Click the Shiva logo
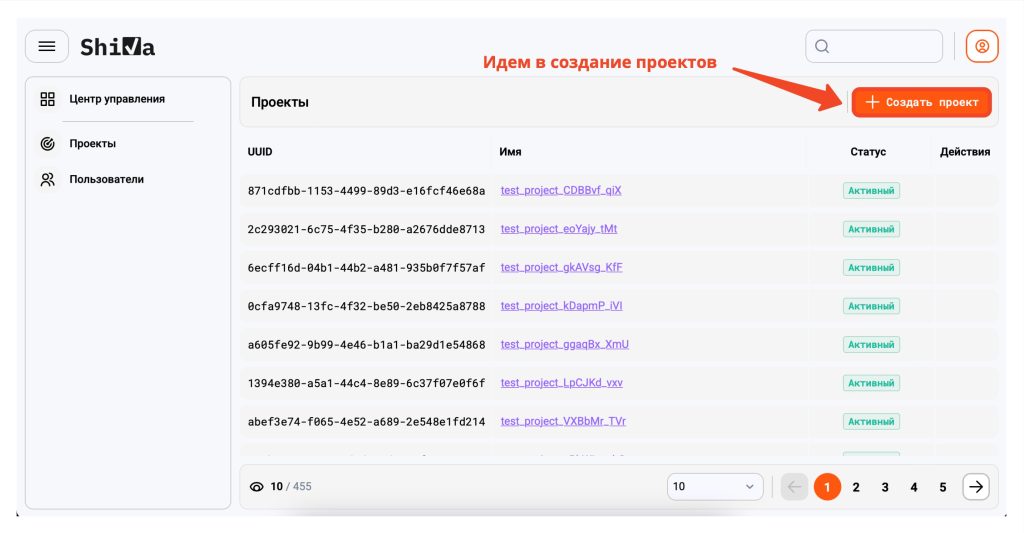The width and height of the screenshot is (1024, 533). pyautogui.click(x=117, y=47)
